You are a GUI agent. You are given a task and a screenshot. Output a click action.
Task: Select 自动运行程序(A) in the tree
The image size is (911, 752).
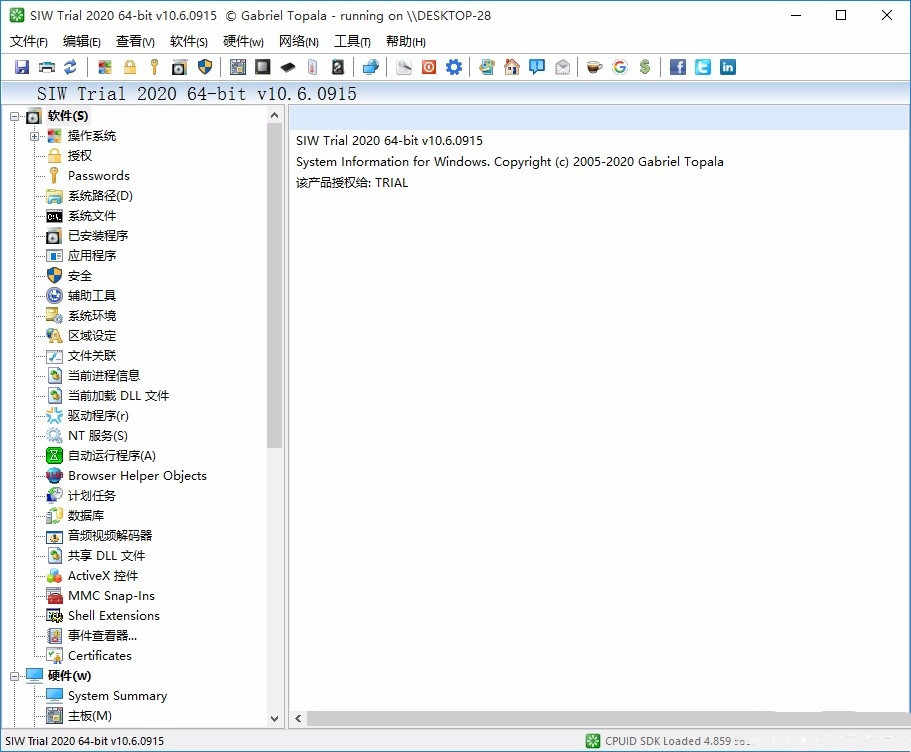point(112,456)
